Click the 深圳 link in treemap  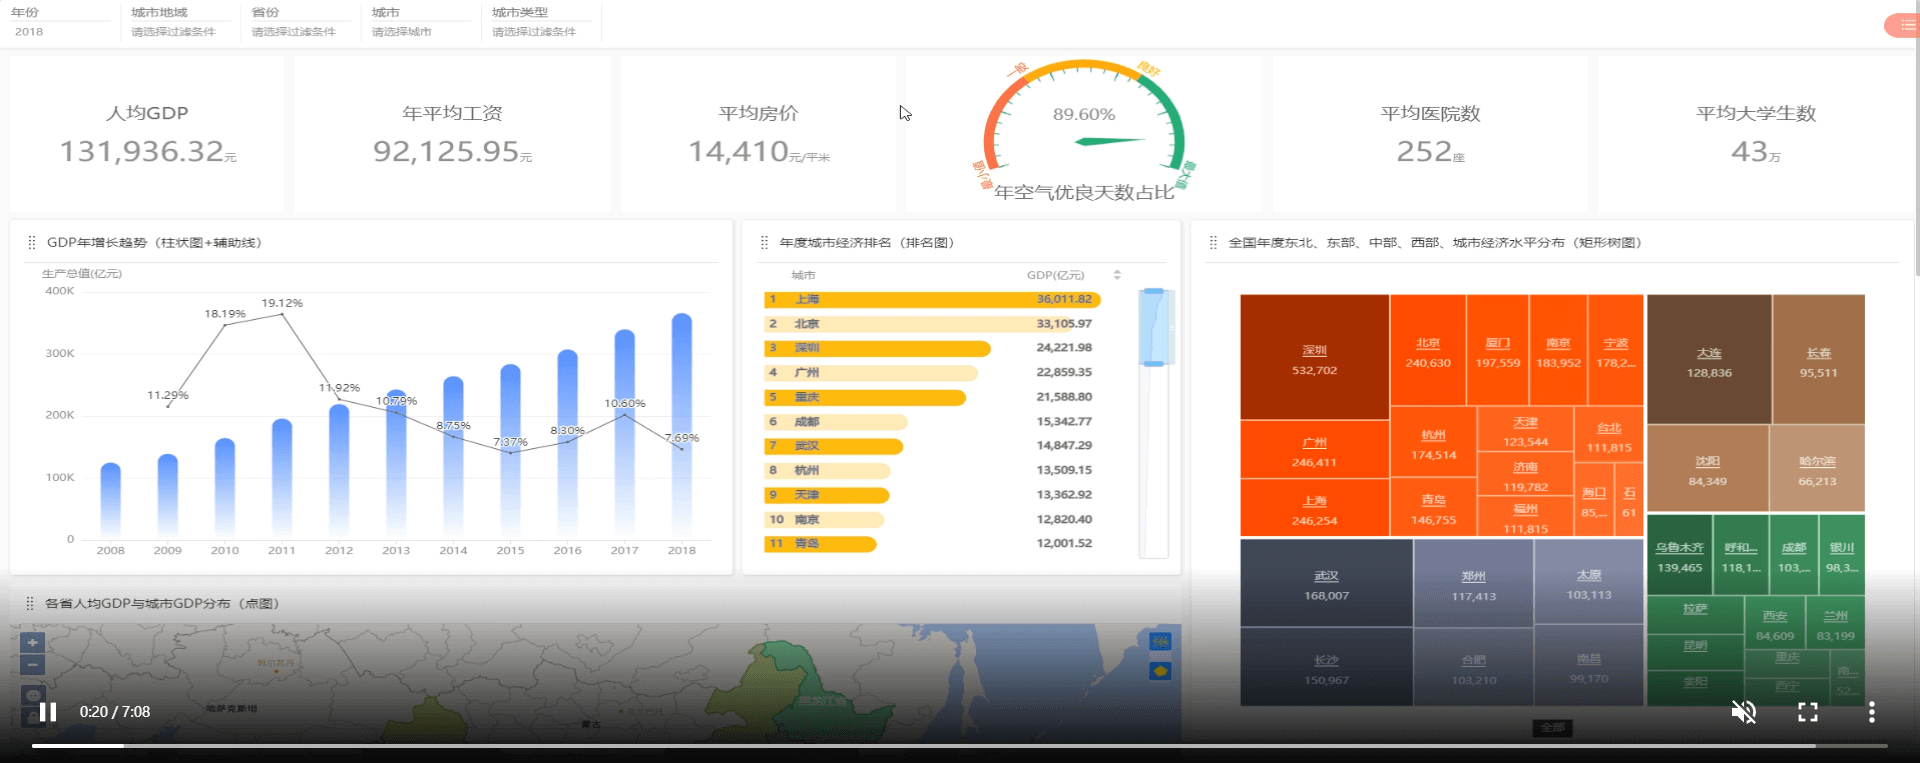(1314, 351)
